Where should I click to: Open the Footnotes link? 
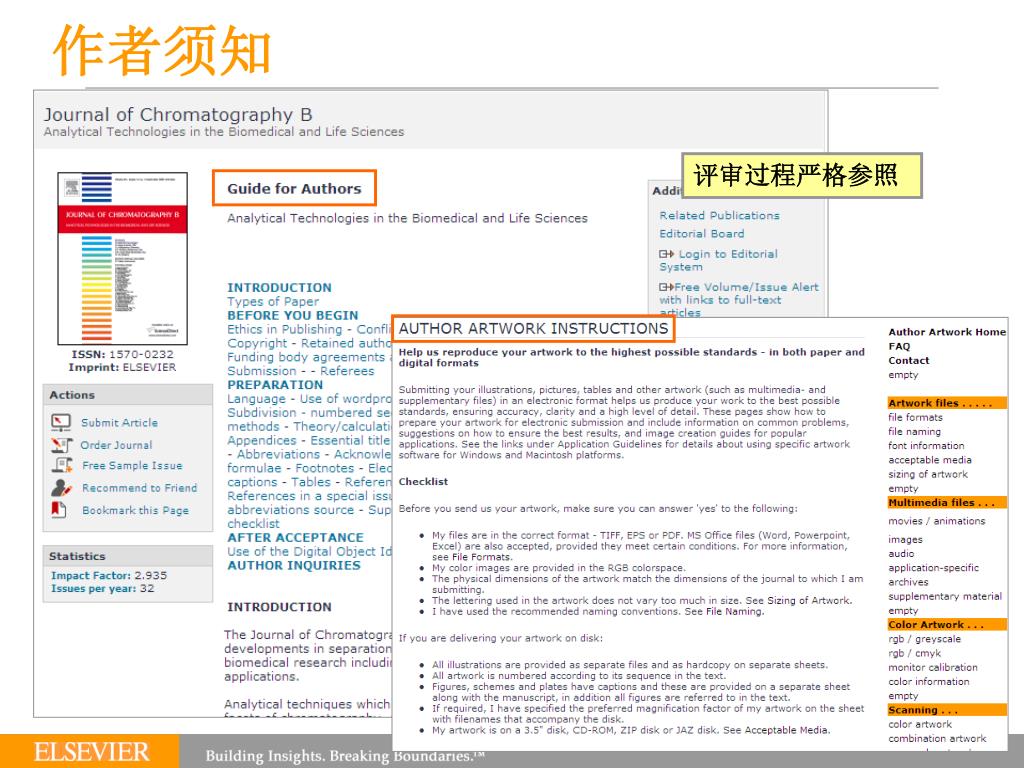click(x=325, y=468)
